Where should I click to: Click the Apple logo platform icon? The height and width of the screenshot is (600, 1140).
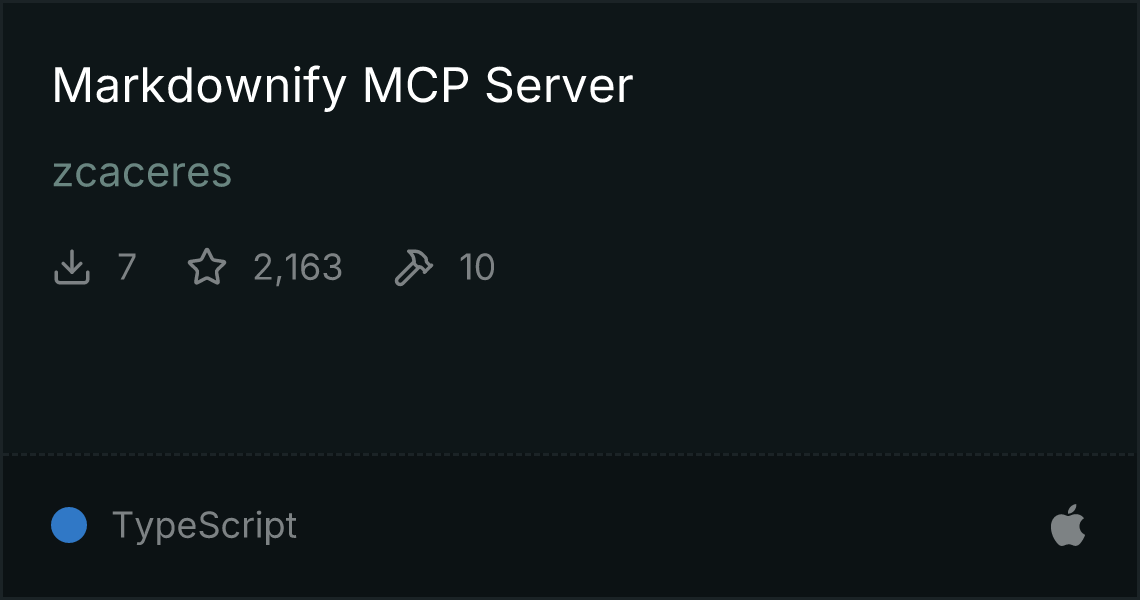pyautogui.click(x=1068, y=526)
